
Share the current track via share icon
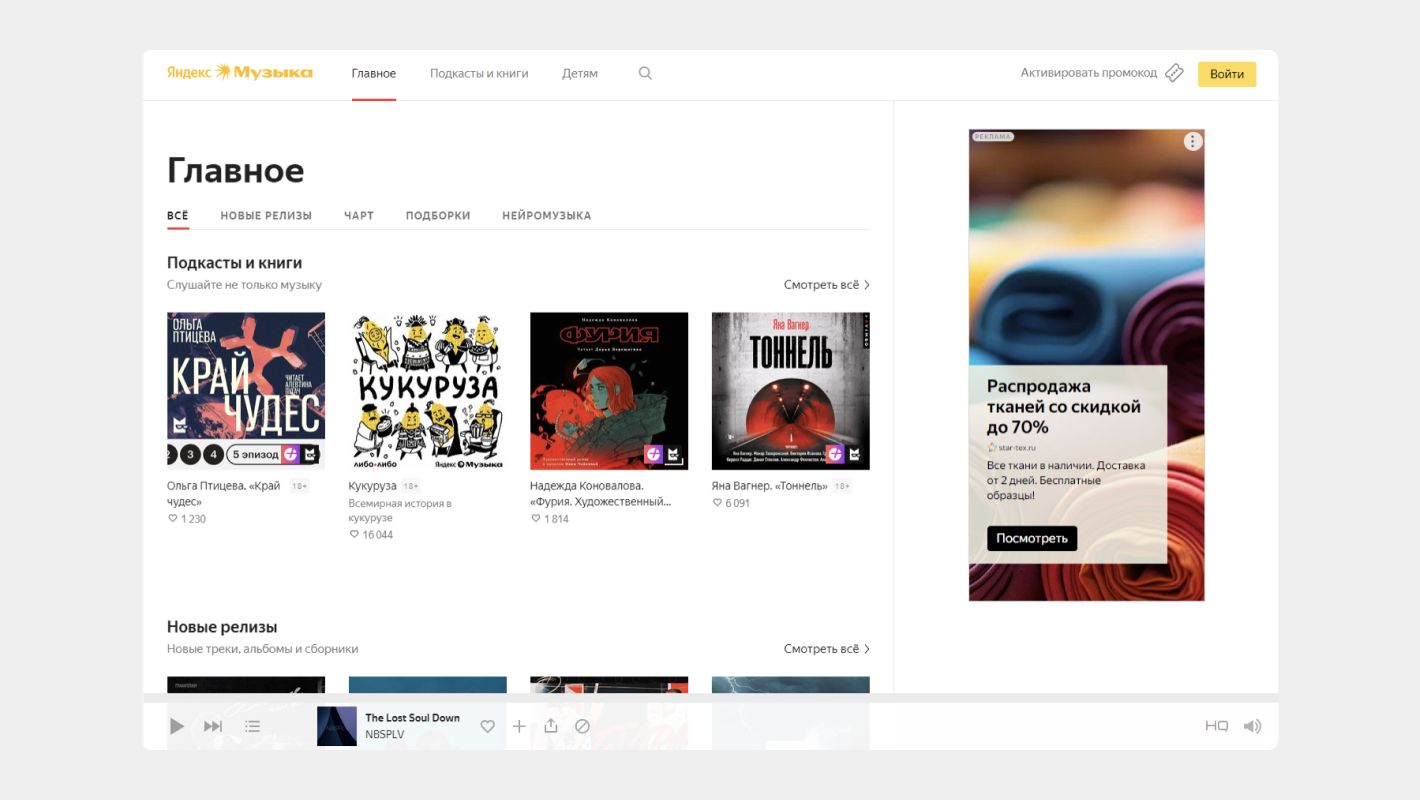(x=551, y=727)
